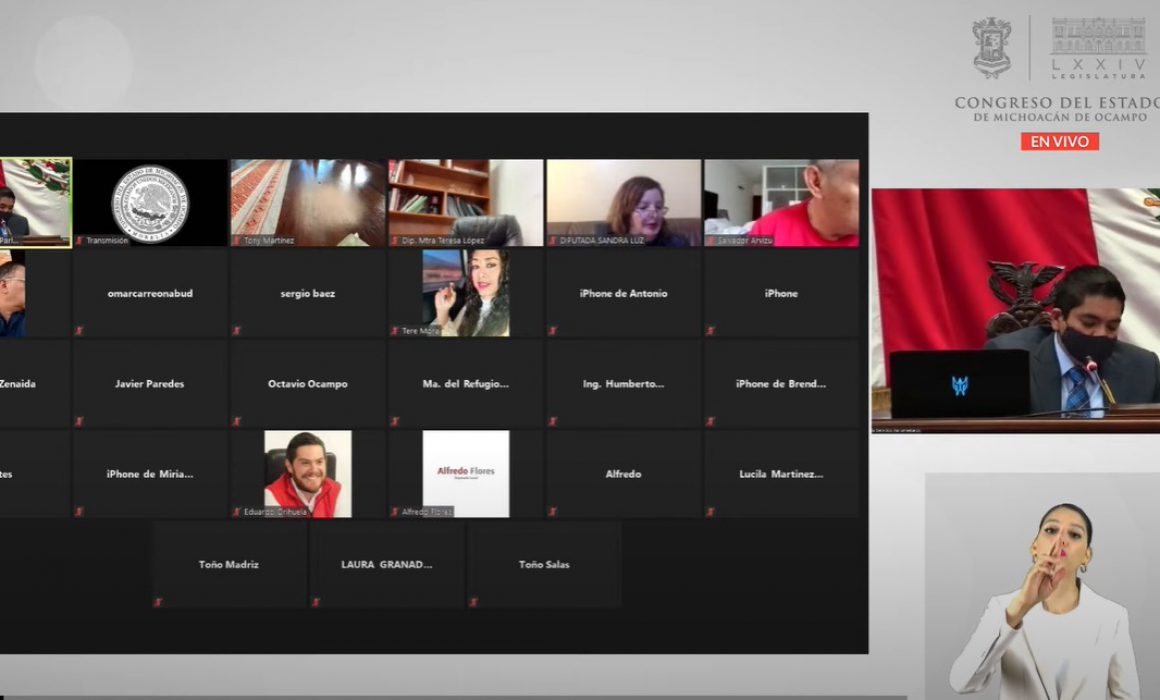
Task: Select the Alfredo Flores white profile card
Action: (x=466, y=474)
